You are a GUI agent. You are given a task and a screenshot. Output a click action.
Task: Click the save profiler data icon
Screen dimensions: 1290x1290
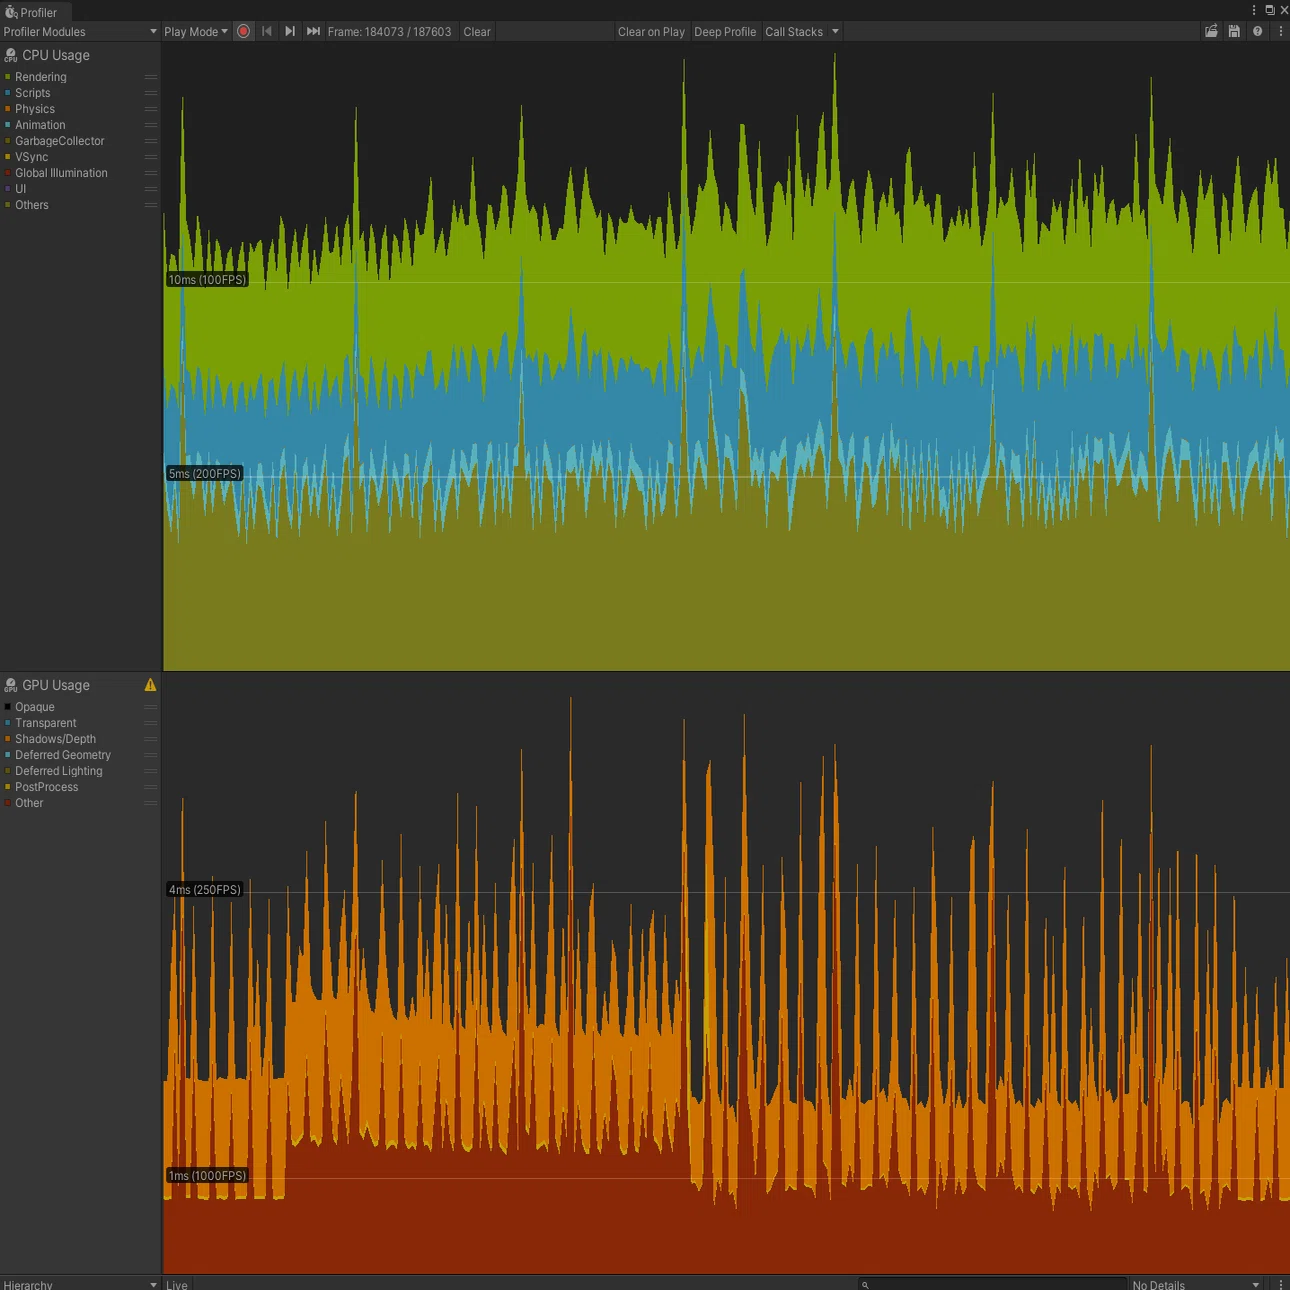[x=1234, y=31]
